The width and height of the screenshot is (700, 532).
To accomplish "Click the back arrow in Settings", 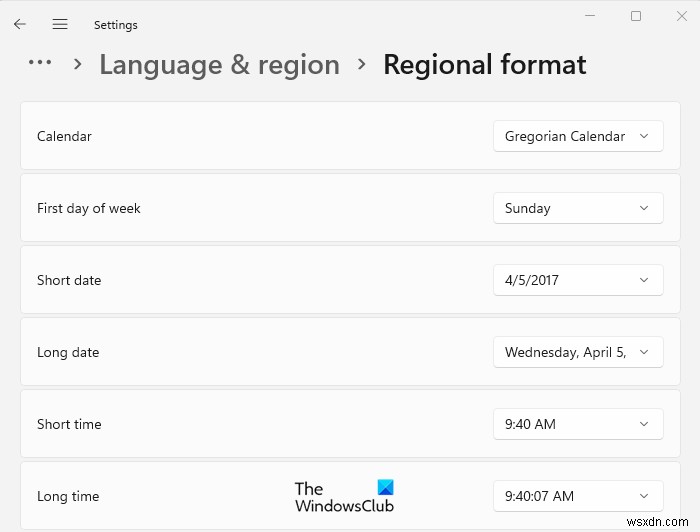I will click(20, 24).
